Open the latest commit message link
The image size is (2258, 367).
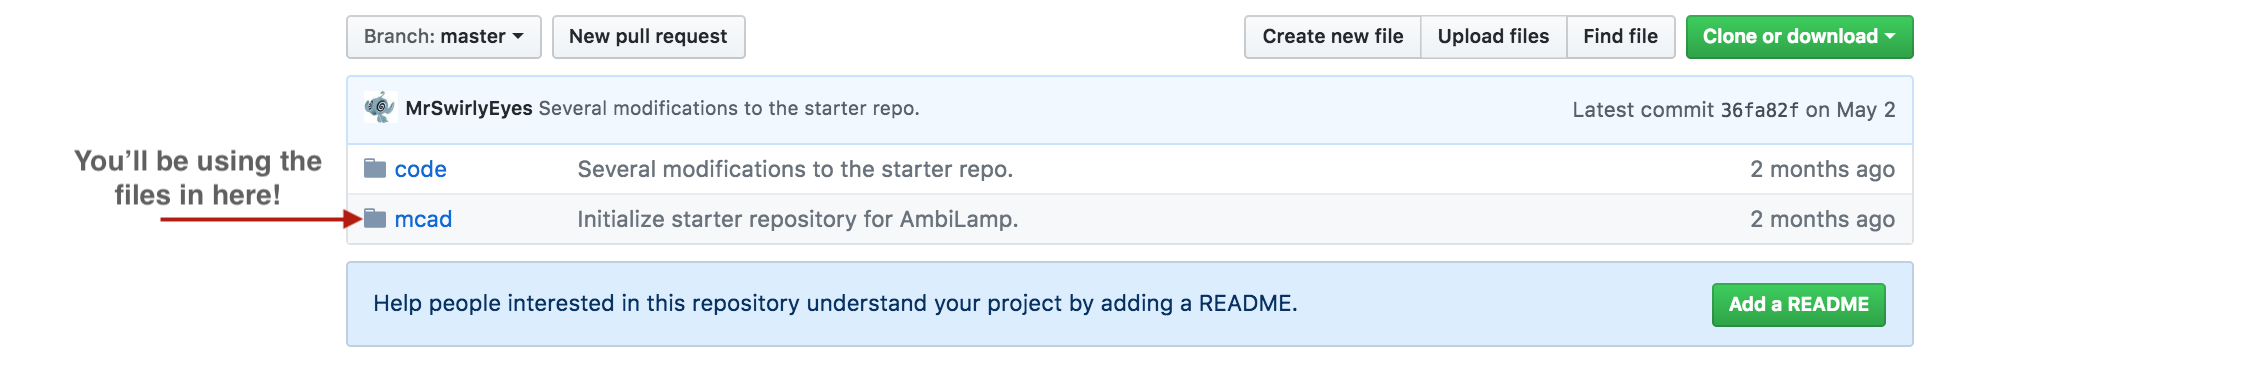pos(729,109)
